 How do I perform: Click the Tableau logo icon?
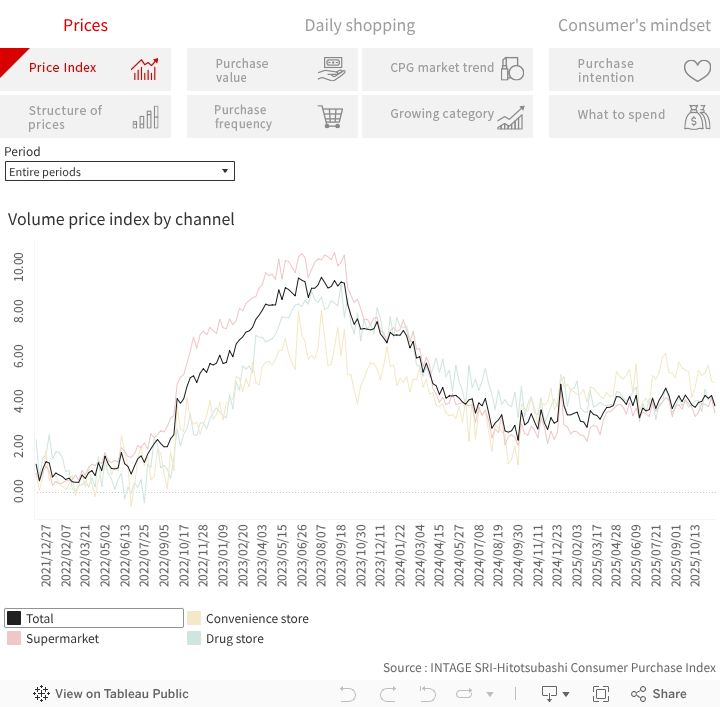41,693
